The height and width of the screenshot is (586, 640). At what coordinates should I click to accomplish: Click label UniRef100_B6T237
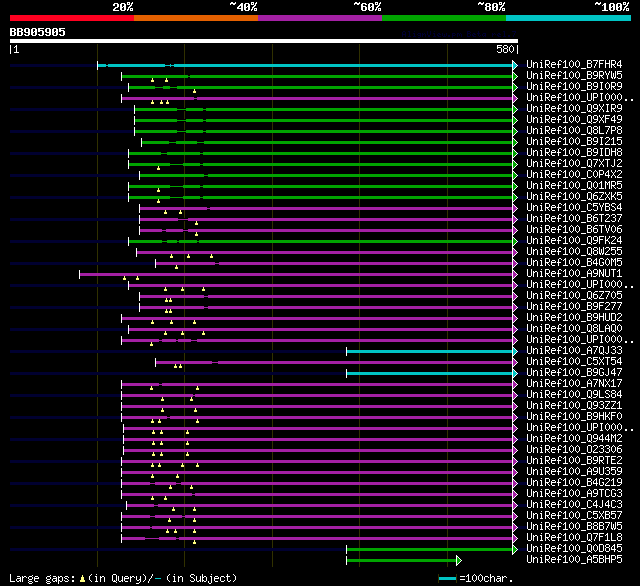pos(574,219)
